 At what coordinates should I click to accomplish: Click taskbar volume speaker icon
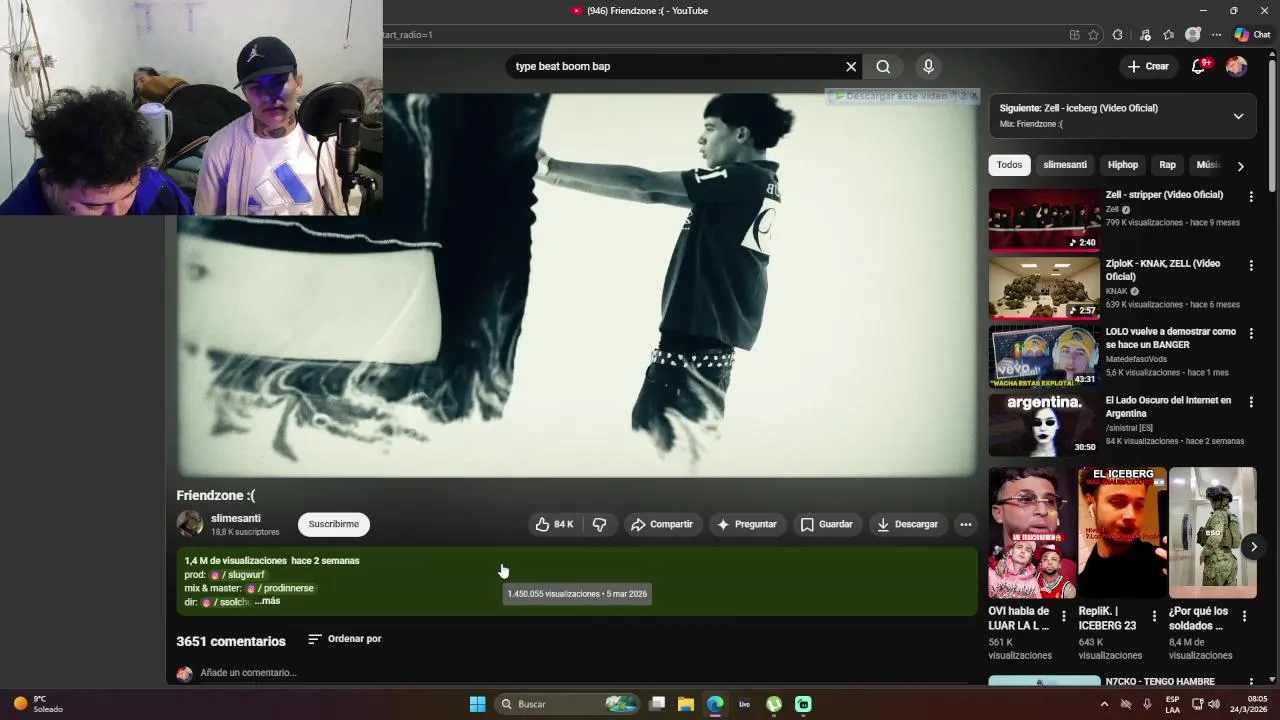point(1214,704)
